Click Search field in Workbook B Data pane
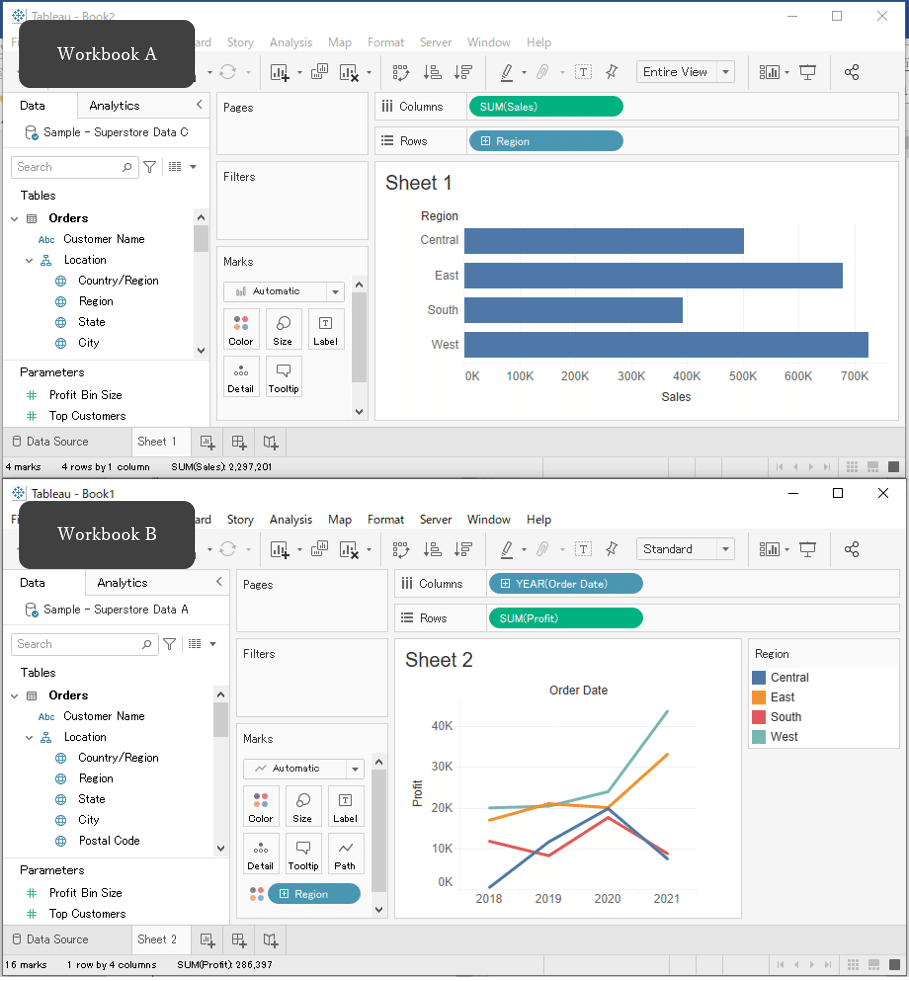Viewport: 909px width, 981px height. click(84, 644)
